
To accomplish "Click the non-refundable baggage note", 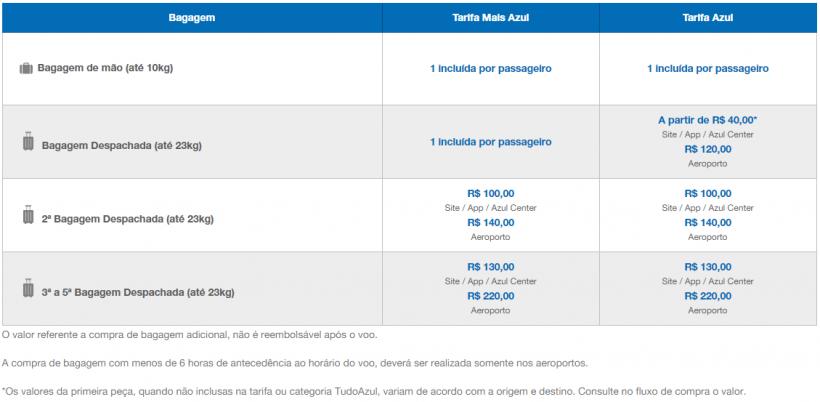I will 190,334.
